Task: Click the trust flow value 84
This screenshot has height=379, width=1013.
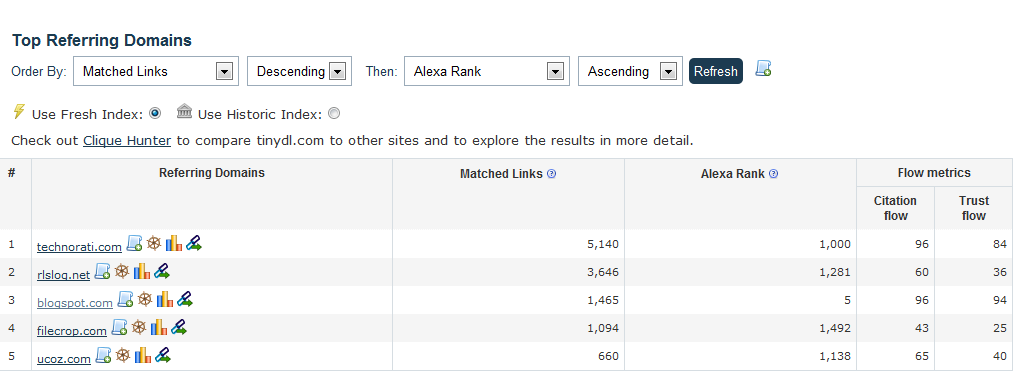Action: coord(1000,244)
